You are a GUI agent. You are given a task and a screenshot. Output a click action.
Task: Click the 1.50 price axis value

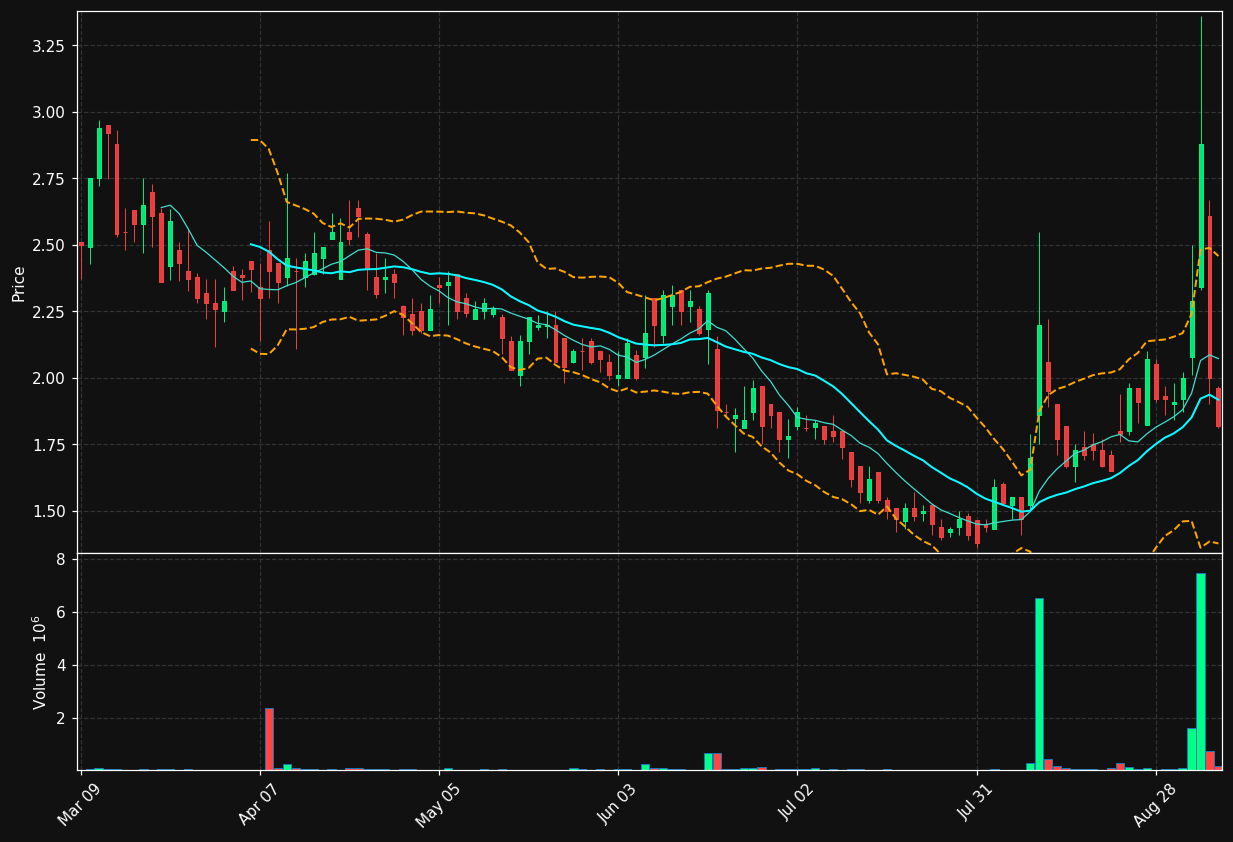[49, 511]
